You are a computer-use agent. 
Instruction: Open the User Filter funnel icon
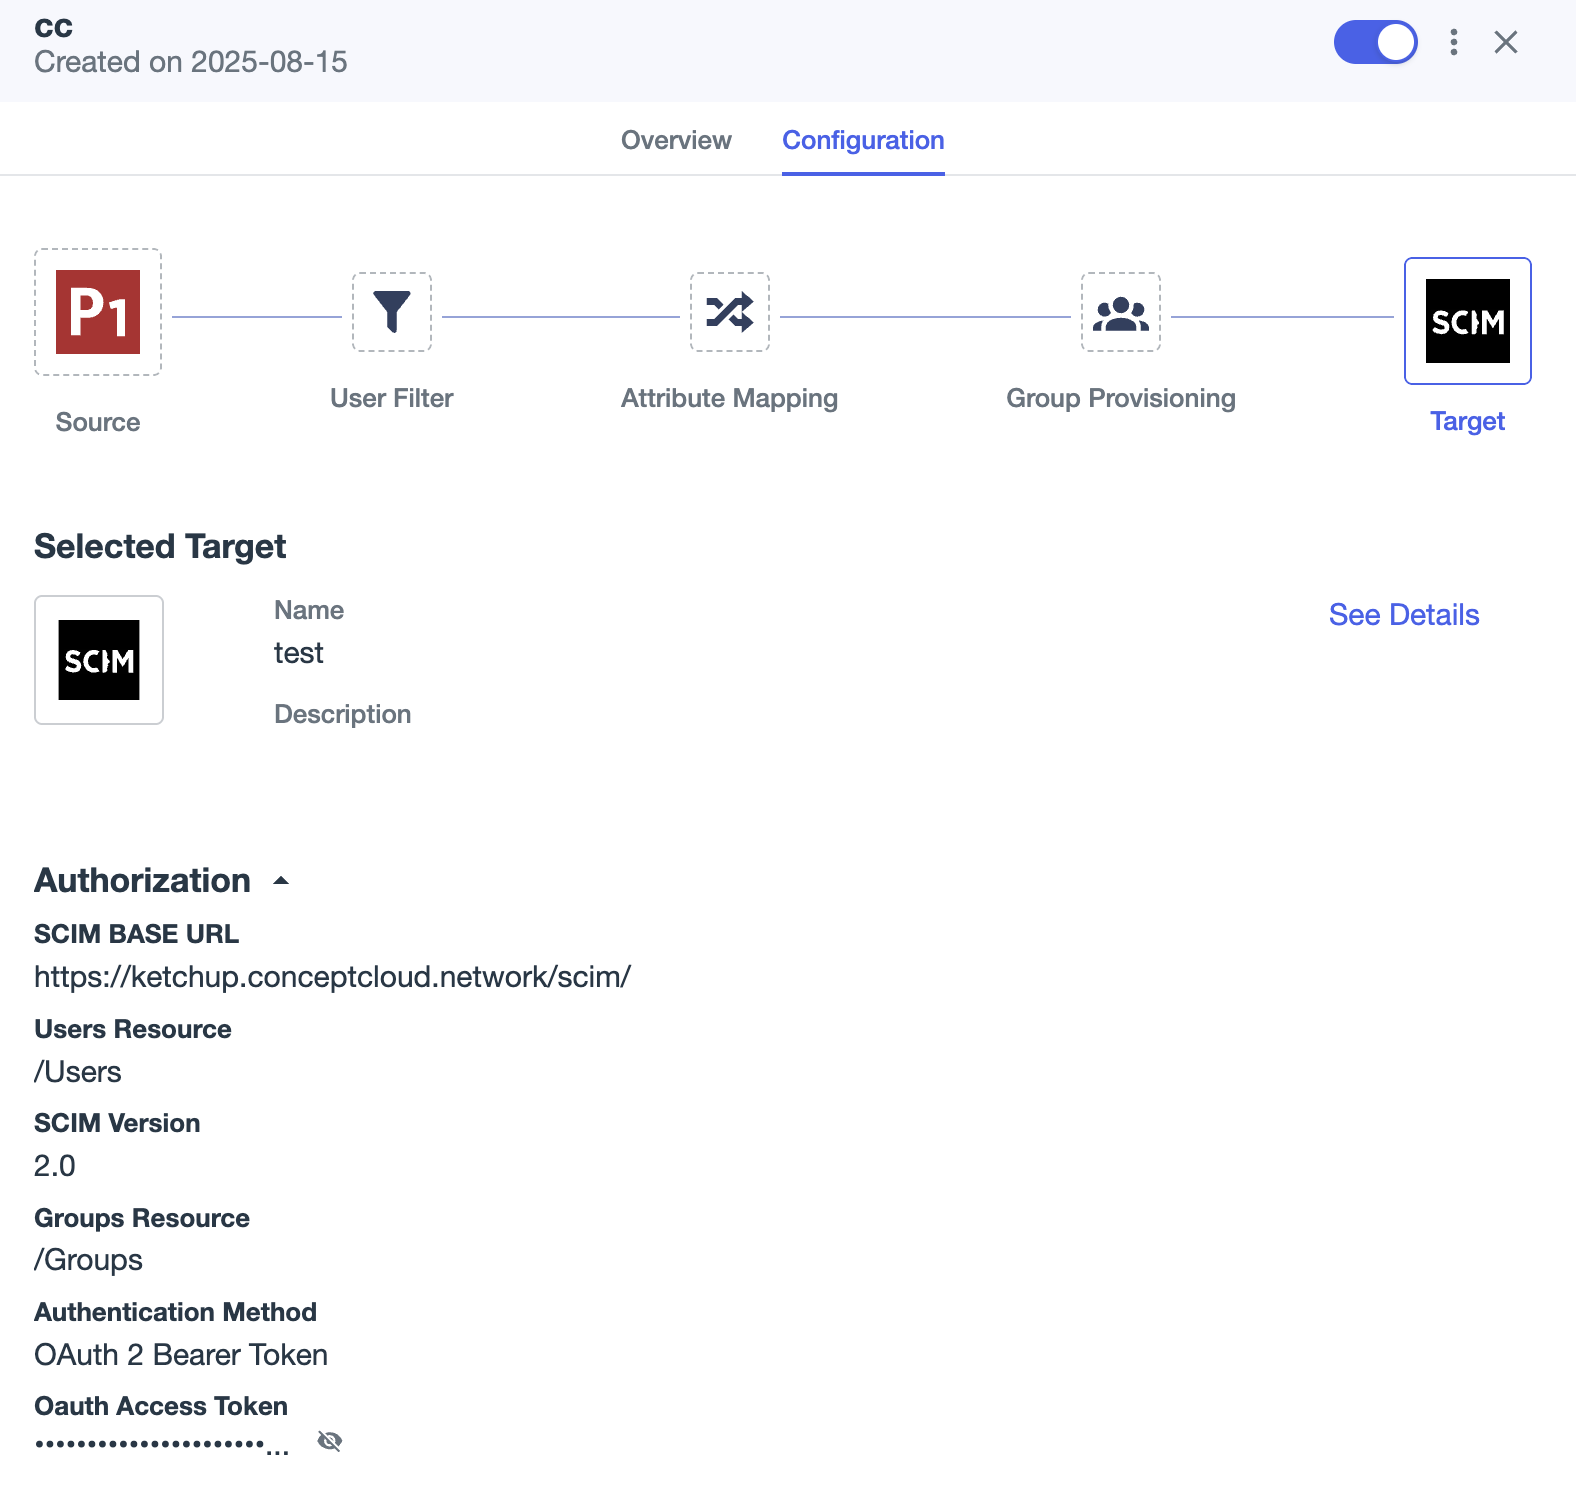tap(392, 312)
